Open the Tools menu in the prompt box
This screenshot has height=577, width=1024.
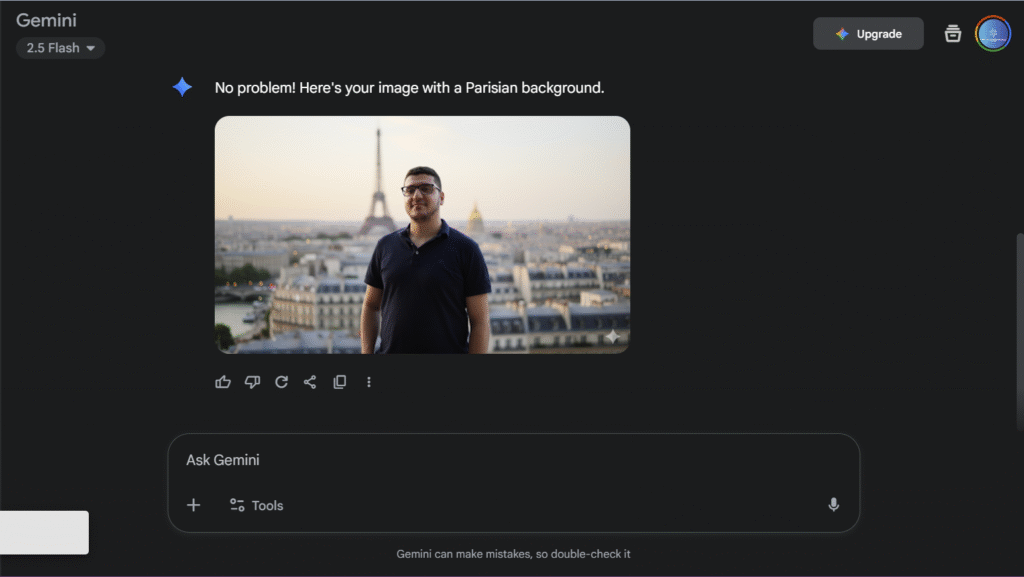coord(256,505)
